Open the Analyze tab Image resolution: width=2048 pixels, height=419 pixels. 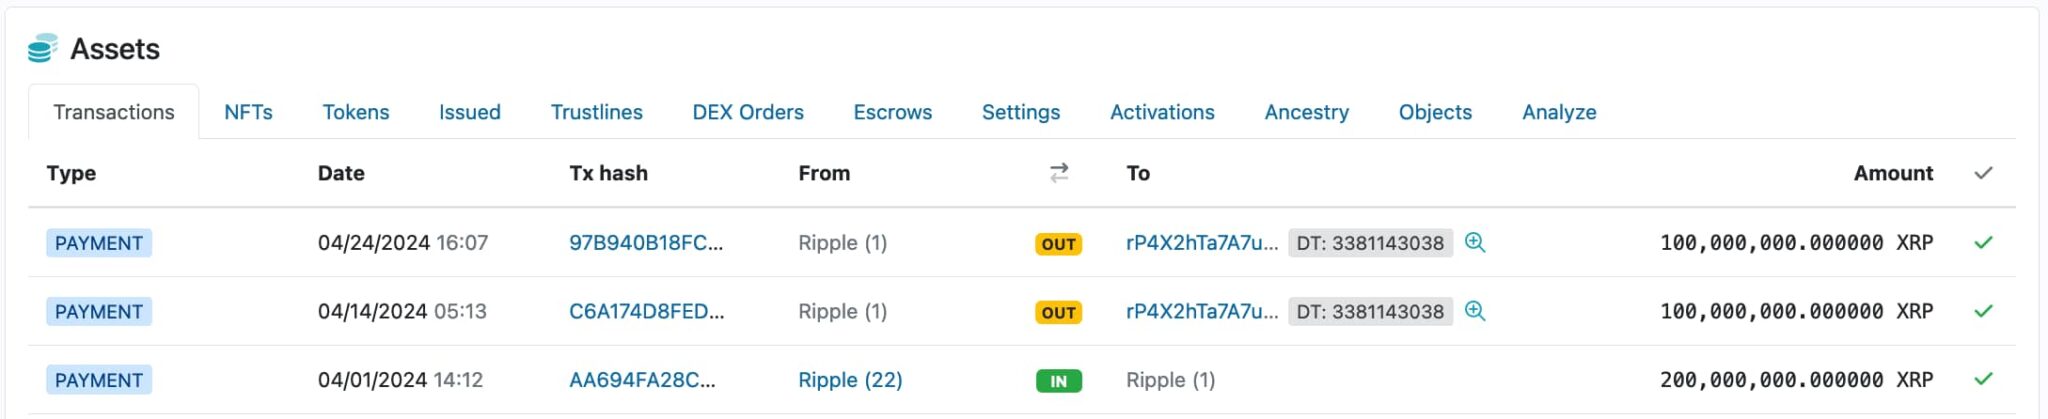pyautogui.click(x=1559, y=112)
